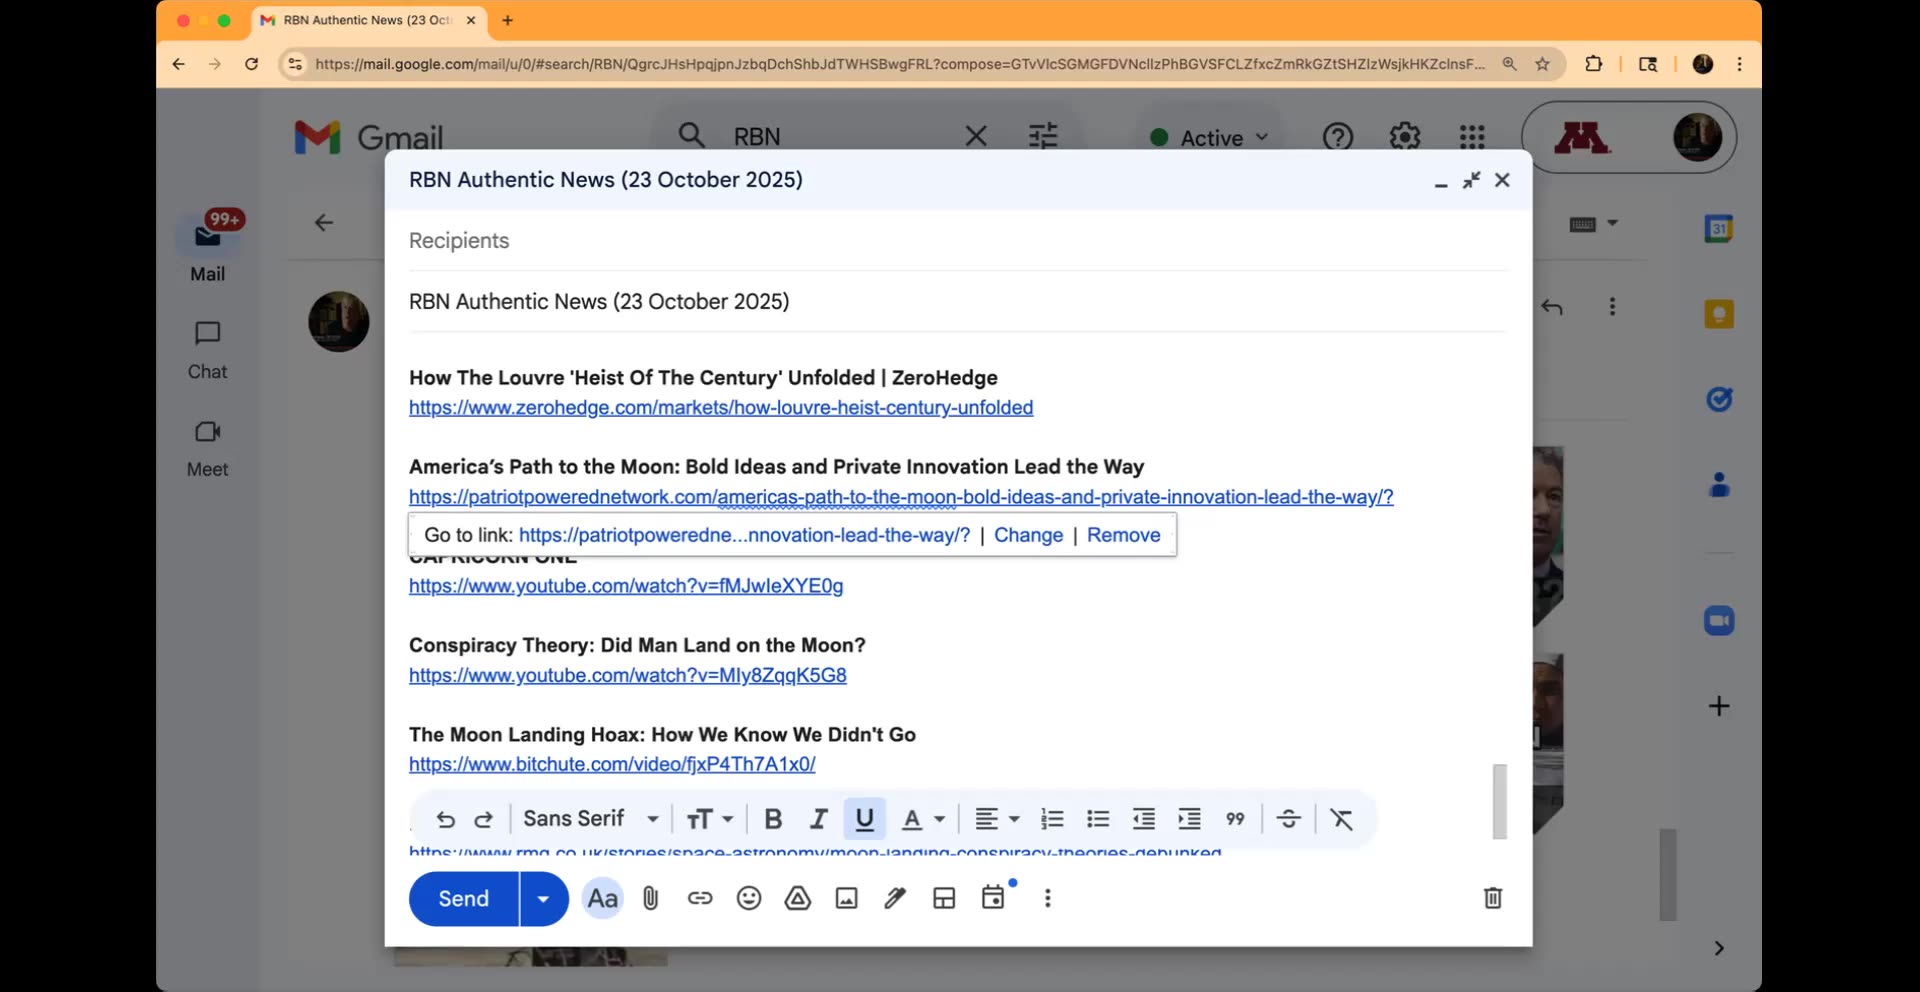1920x992 pixels.
Task: Open the youtube.com fMJwIeXYE0g link
Action: (x=626, y=586)
